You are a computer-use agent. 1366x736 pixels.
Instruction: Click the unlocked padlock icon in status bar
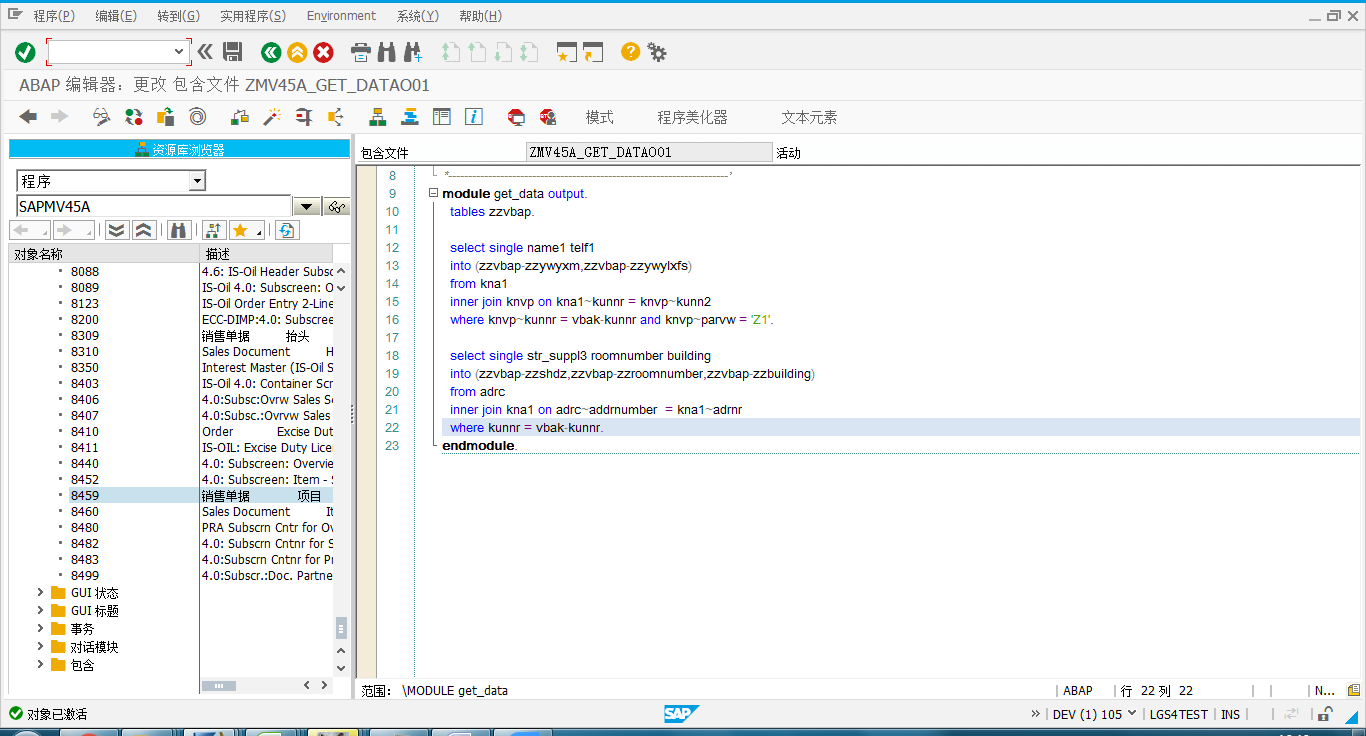coord(1325,714)
